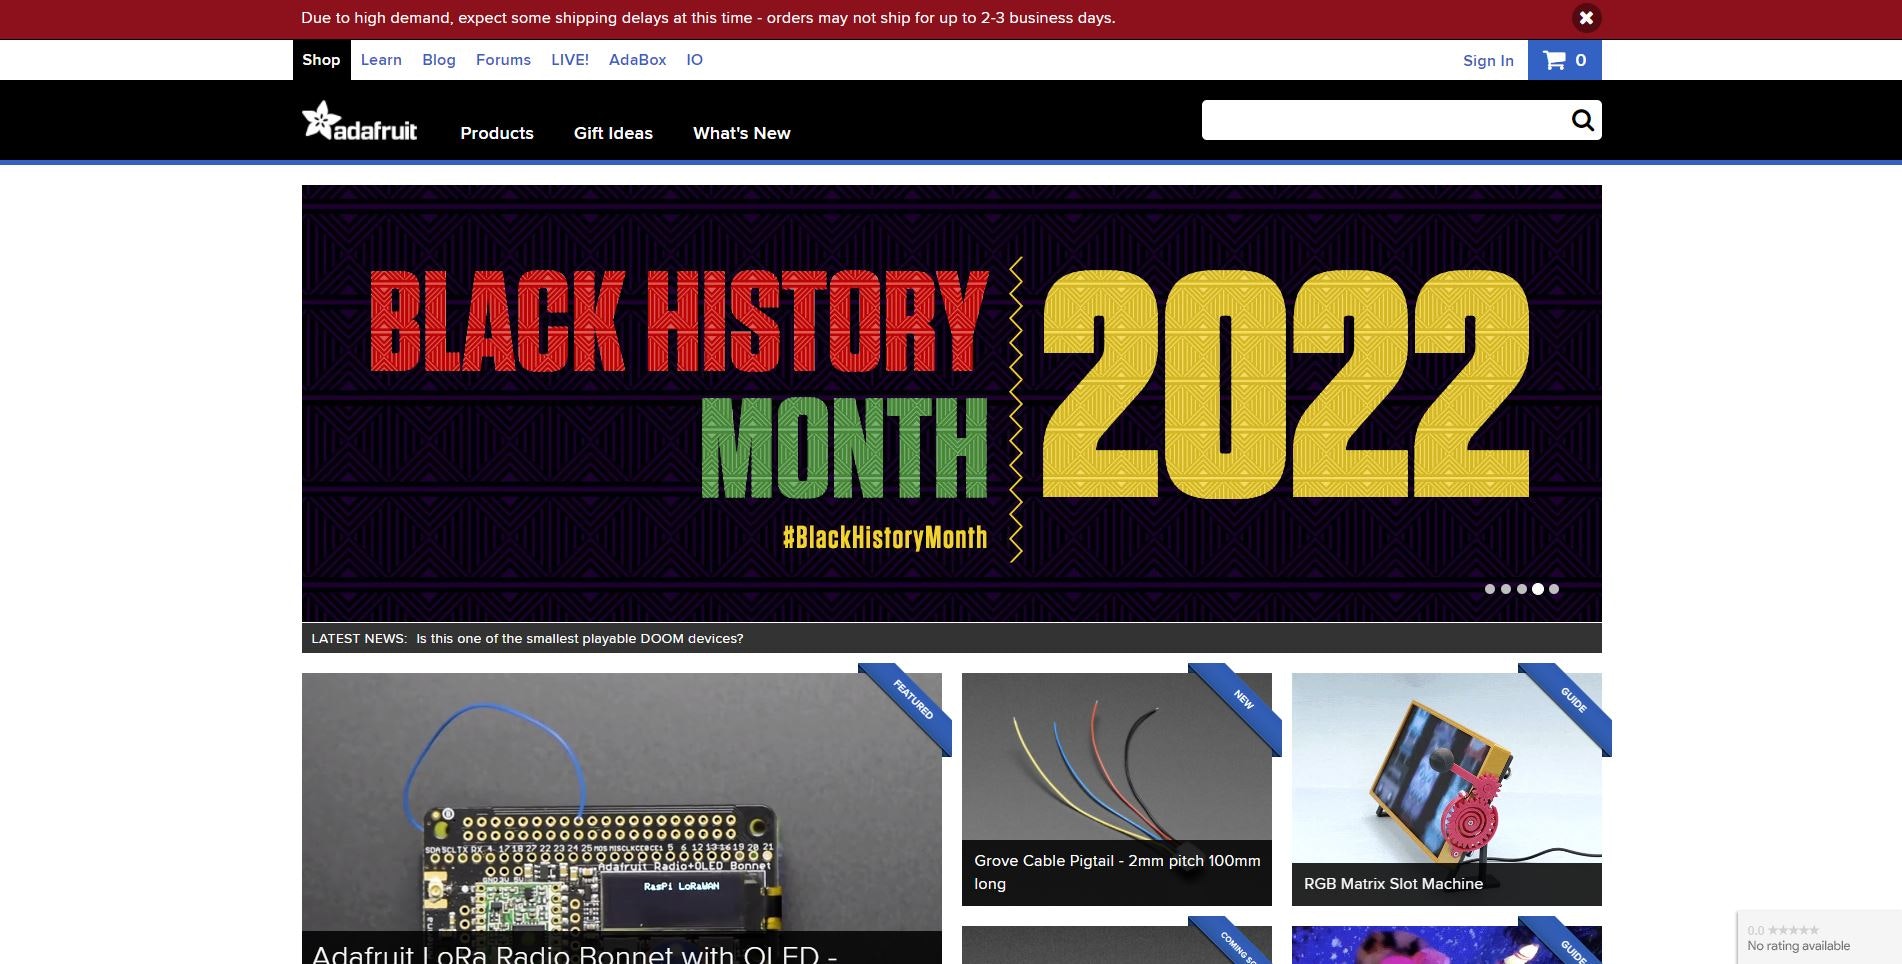Viewport: 1902px width, 964px height.
Task: Select the fourth carousel indicator dot
Action: click(1537, 589)
